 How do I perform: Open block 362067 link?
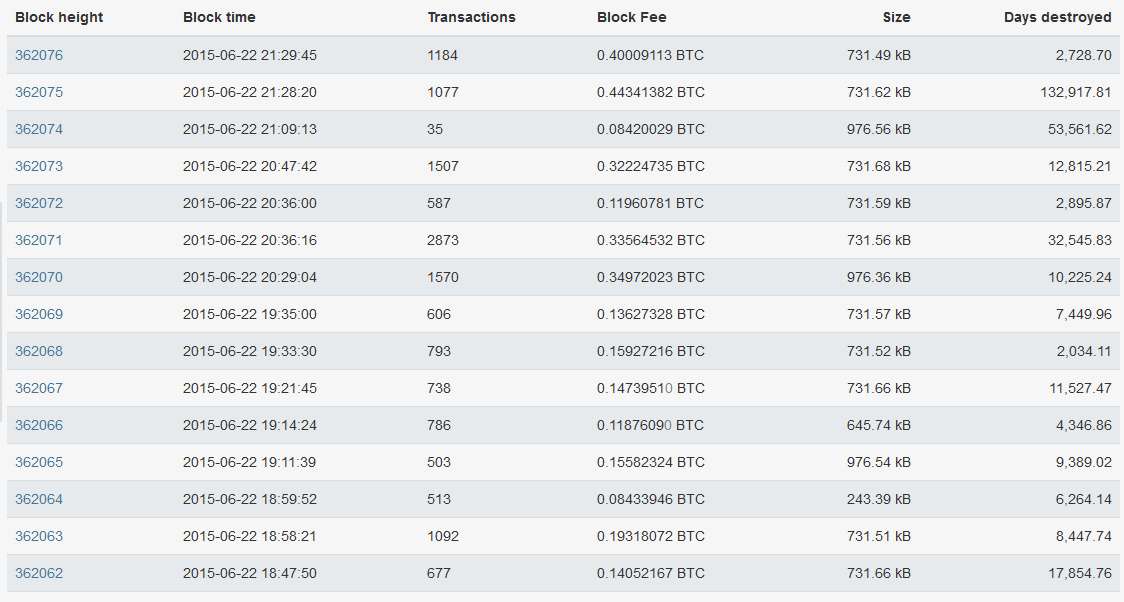coord(39,388)
